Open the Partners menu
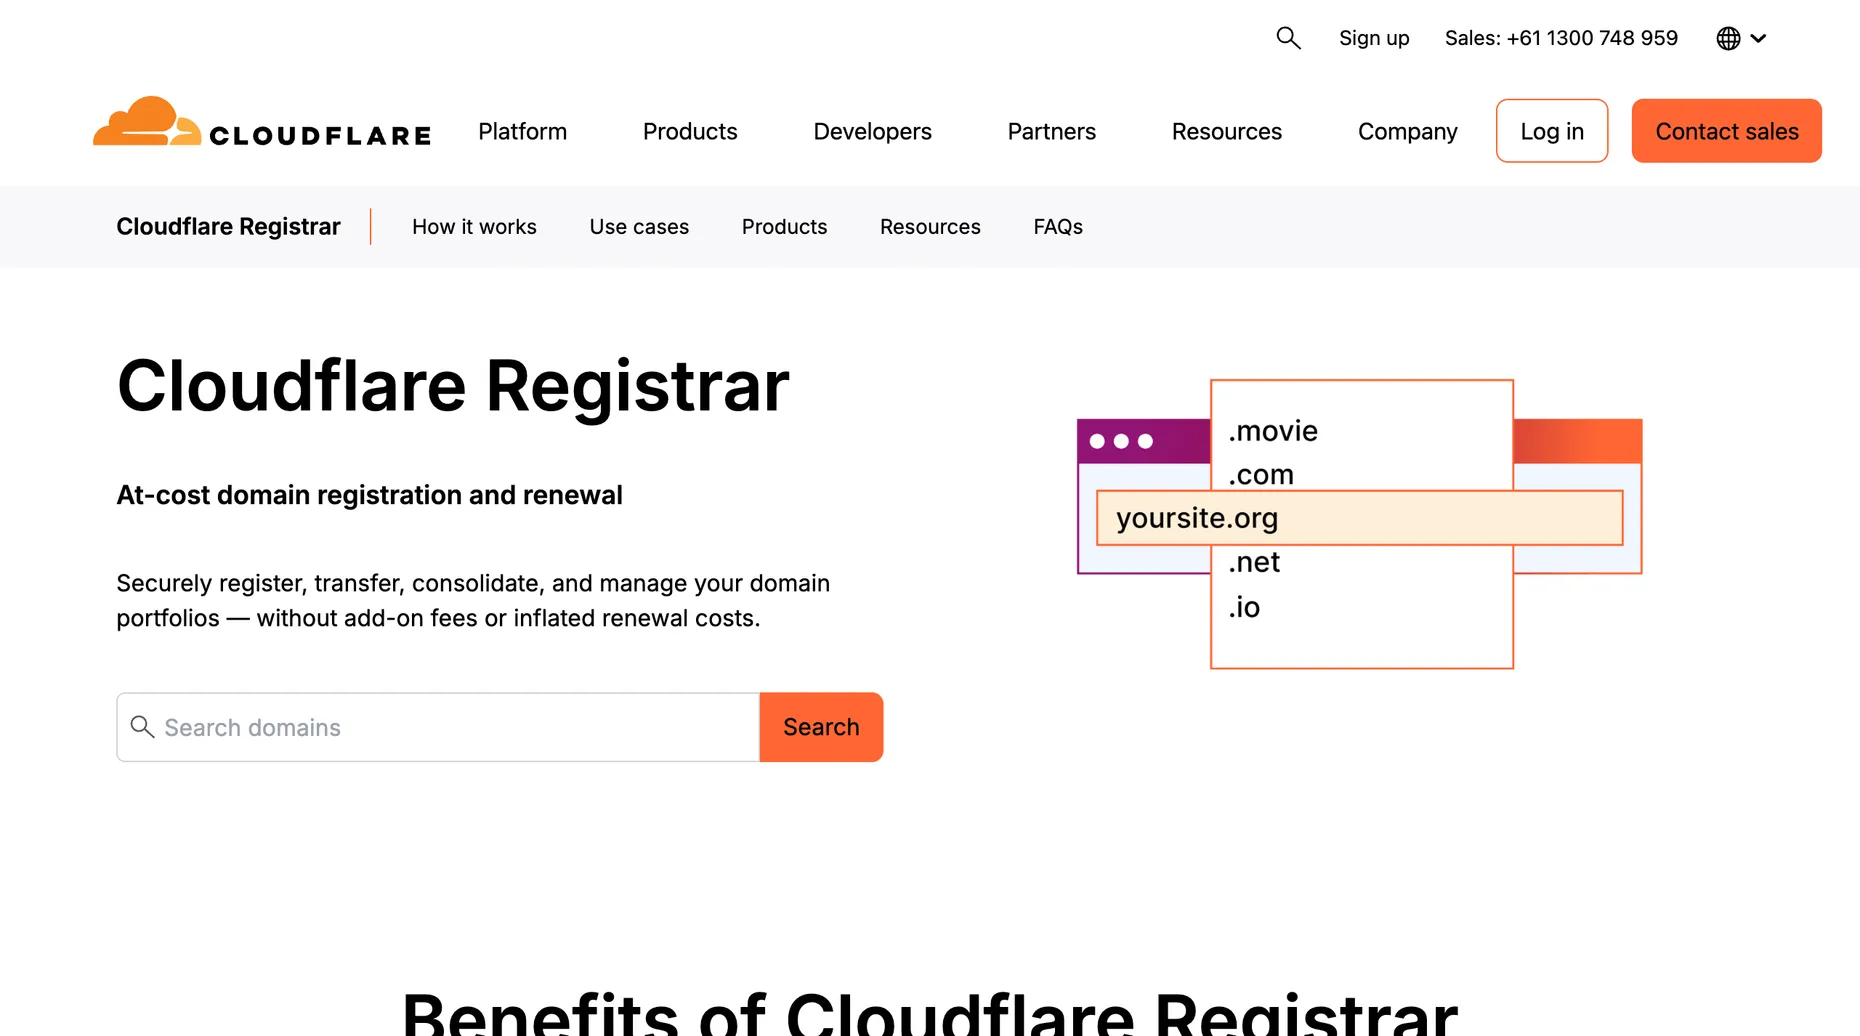1860x1036 pixels. [1051, 131]
